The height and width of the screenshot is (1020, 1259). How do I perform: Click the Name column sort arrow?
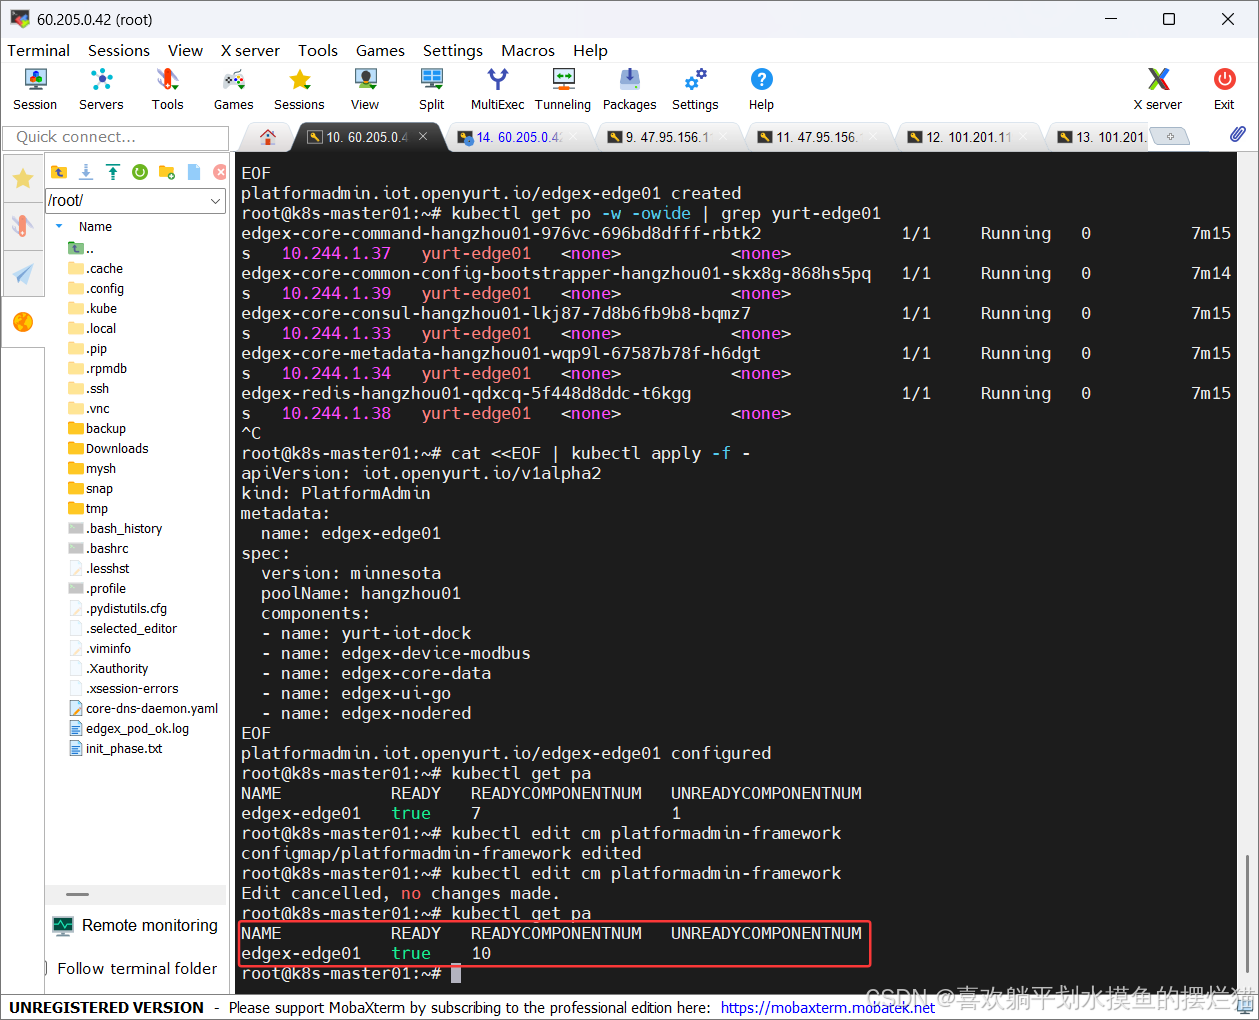[60, 227]
